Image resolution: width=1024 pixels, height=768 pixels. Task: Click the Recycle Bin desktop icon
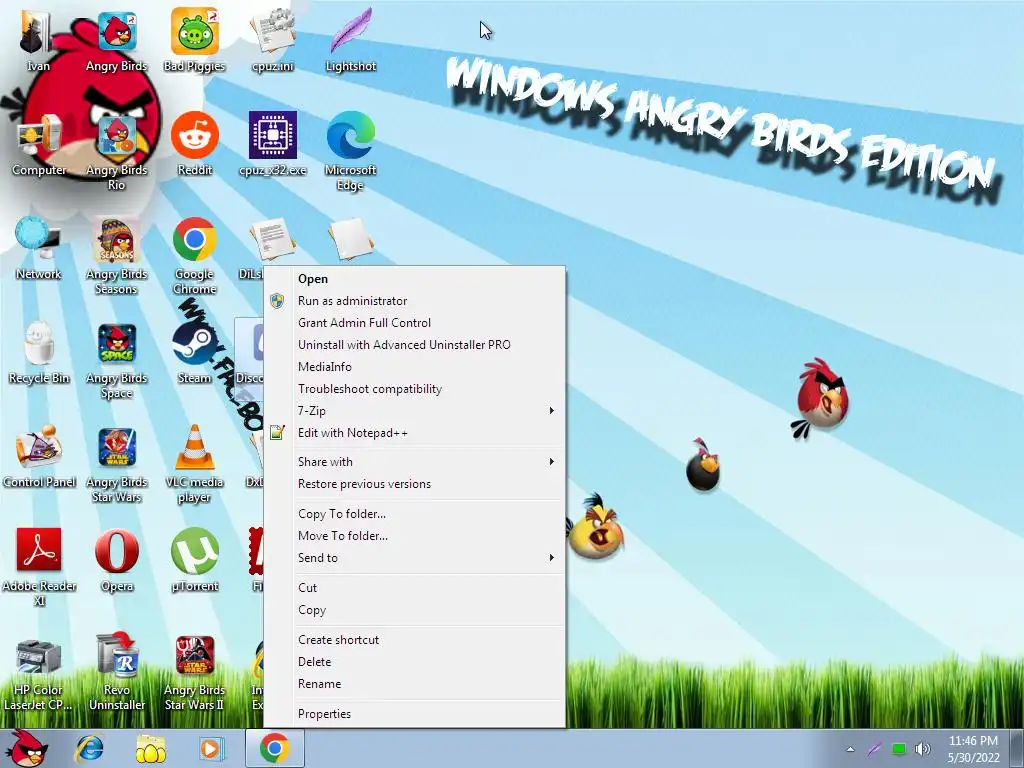point(39,353)
